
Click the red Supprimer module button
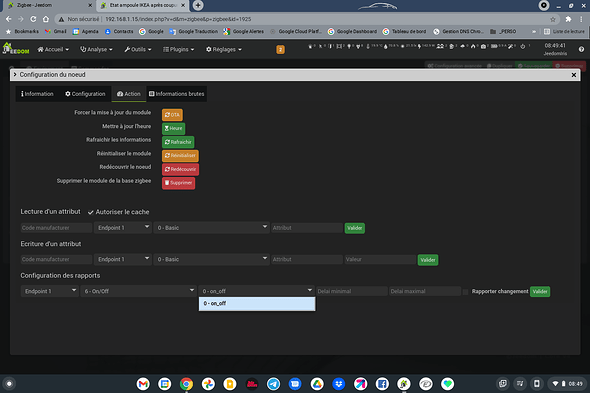pyautogui.click(x=178, y=183)
